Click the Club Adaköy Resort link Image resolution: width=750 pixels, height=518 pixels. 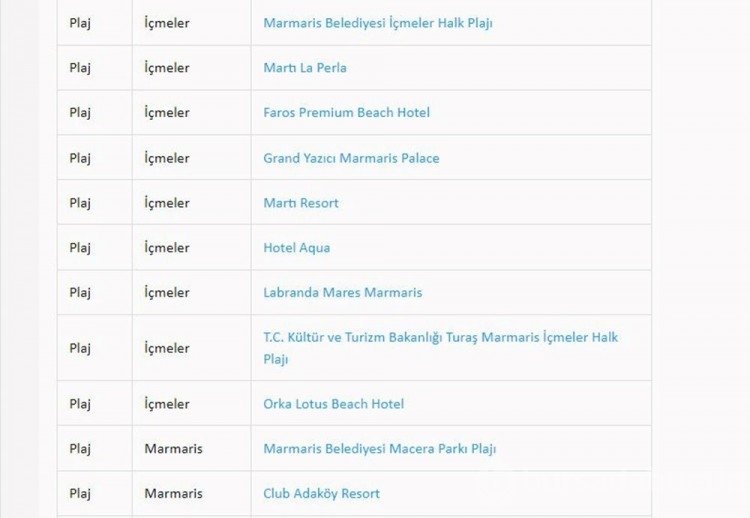coord(321,493)
